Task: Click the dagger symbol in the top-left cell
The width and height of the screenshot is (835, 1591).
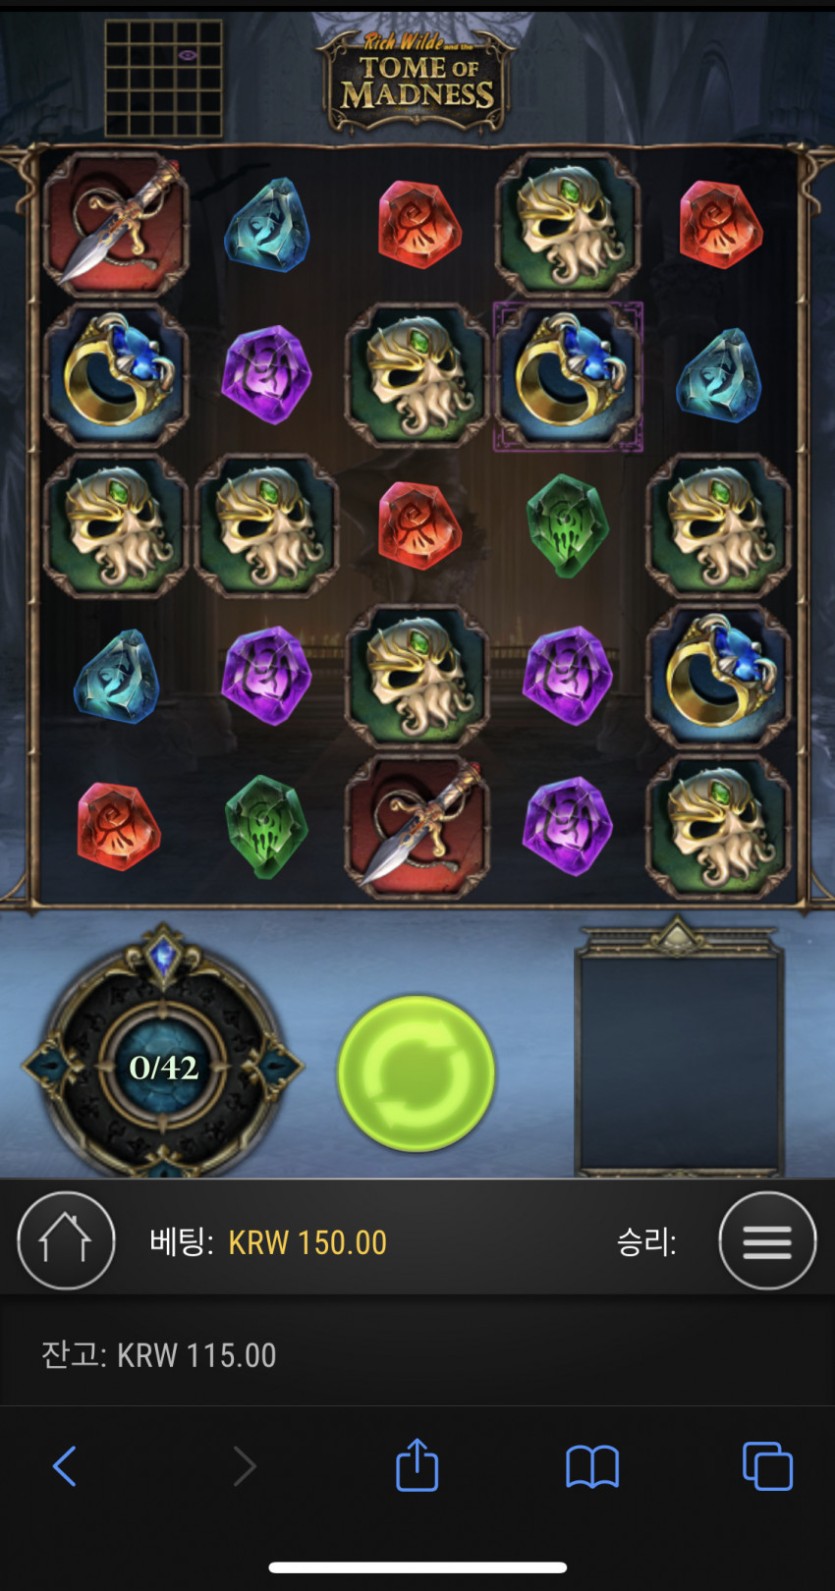Action: click(116, 224)
